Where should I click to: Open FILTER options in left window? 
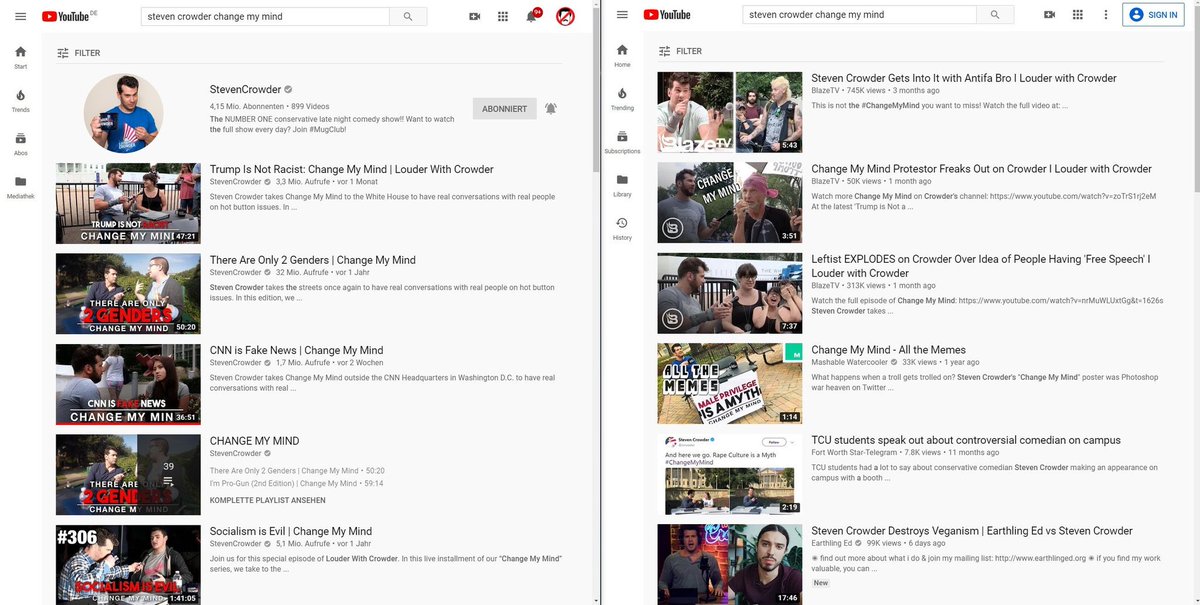click(78, 53)
